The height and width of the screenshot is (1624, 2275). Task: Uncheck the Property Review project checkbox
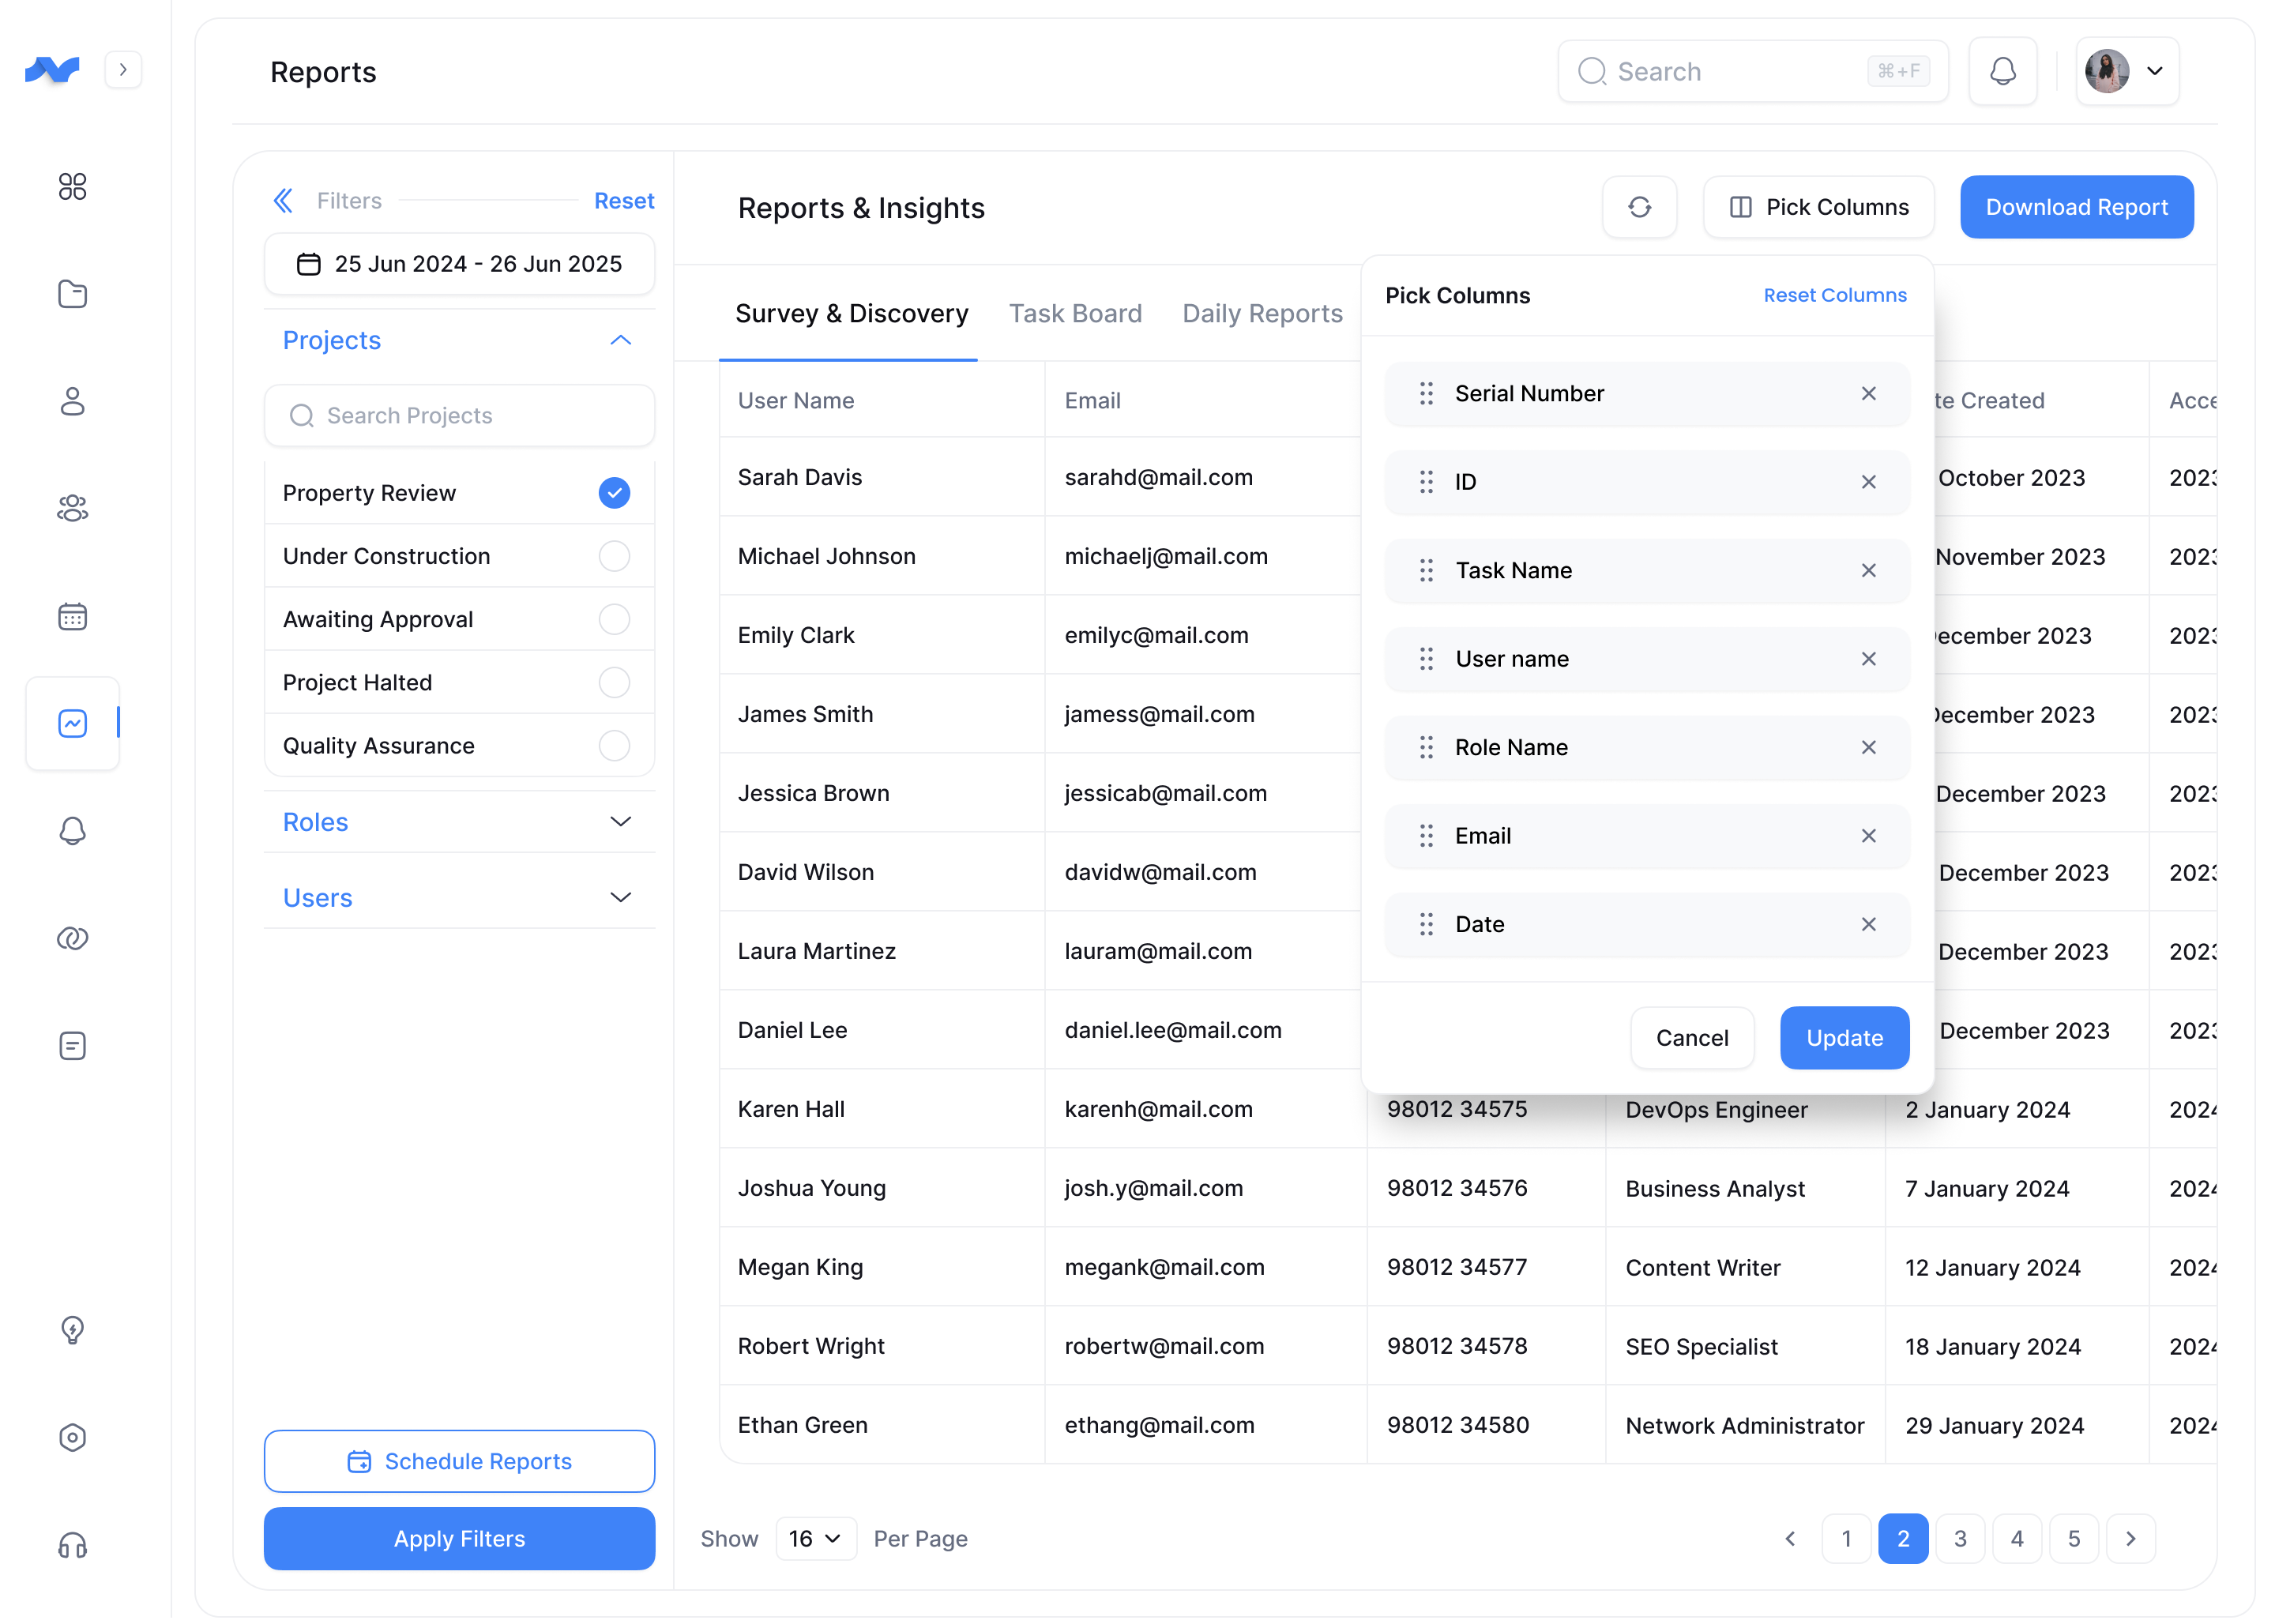[614, 493]
